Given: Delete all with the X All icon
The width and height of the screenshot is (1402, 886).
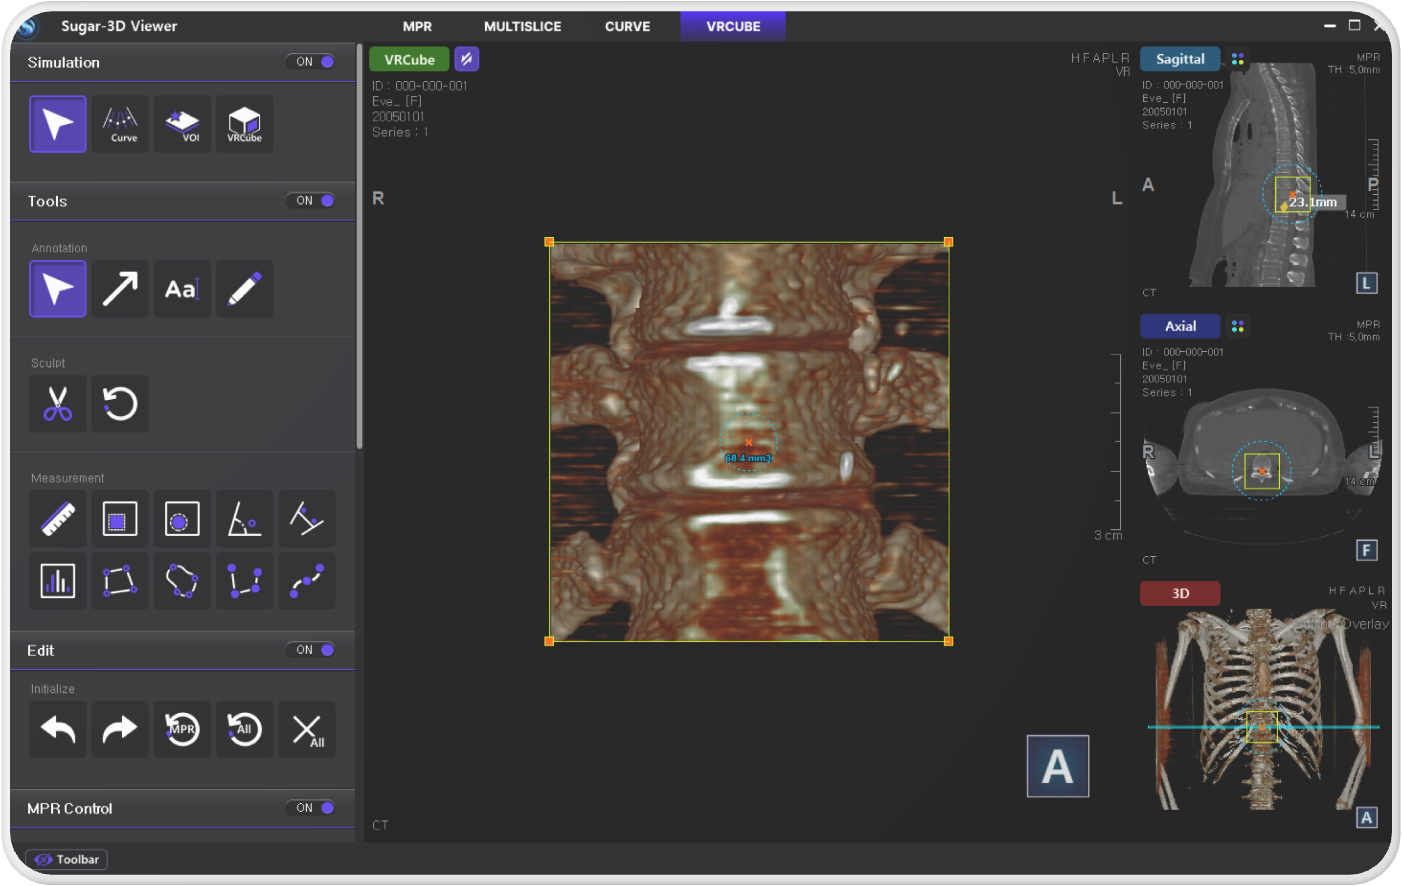Looking at the screenshot, I should click(x=306, y=730).
